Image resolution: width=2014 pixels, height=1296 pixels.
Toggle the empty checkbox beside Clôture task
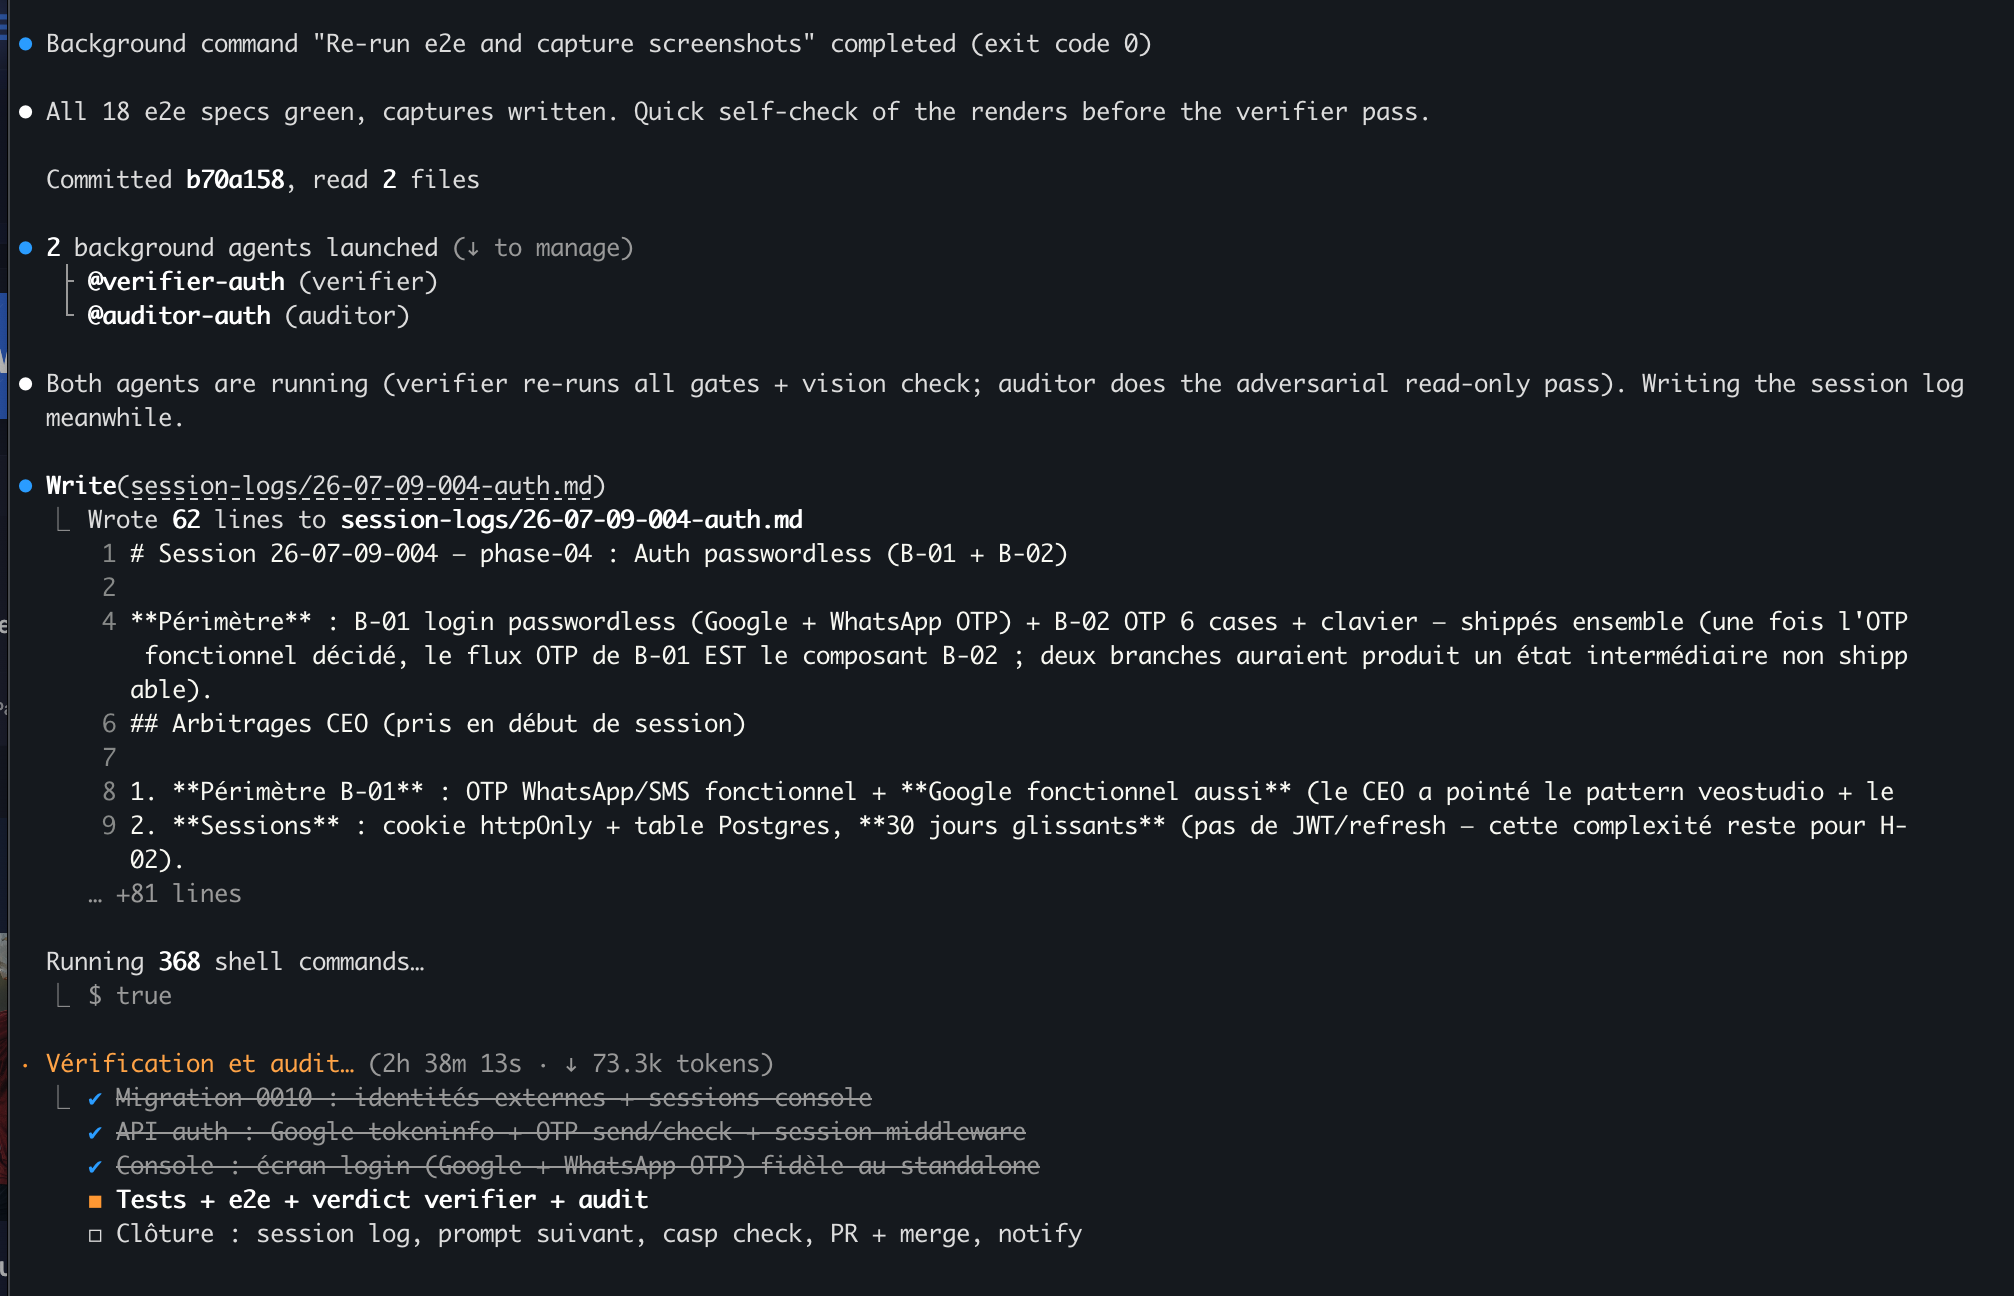point(95,1235)
